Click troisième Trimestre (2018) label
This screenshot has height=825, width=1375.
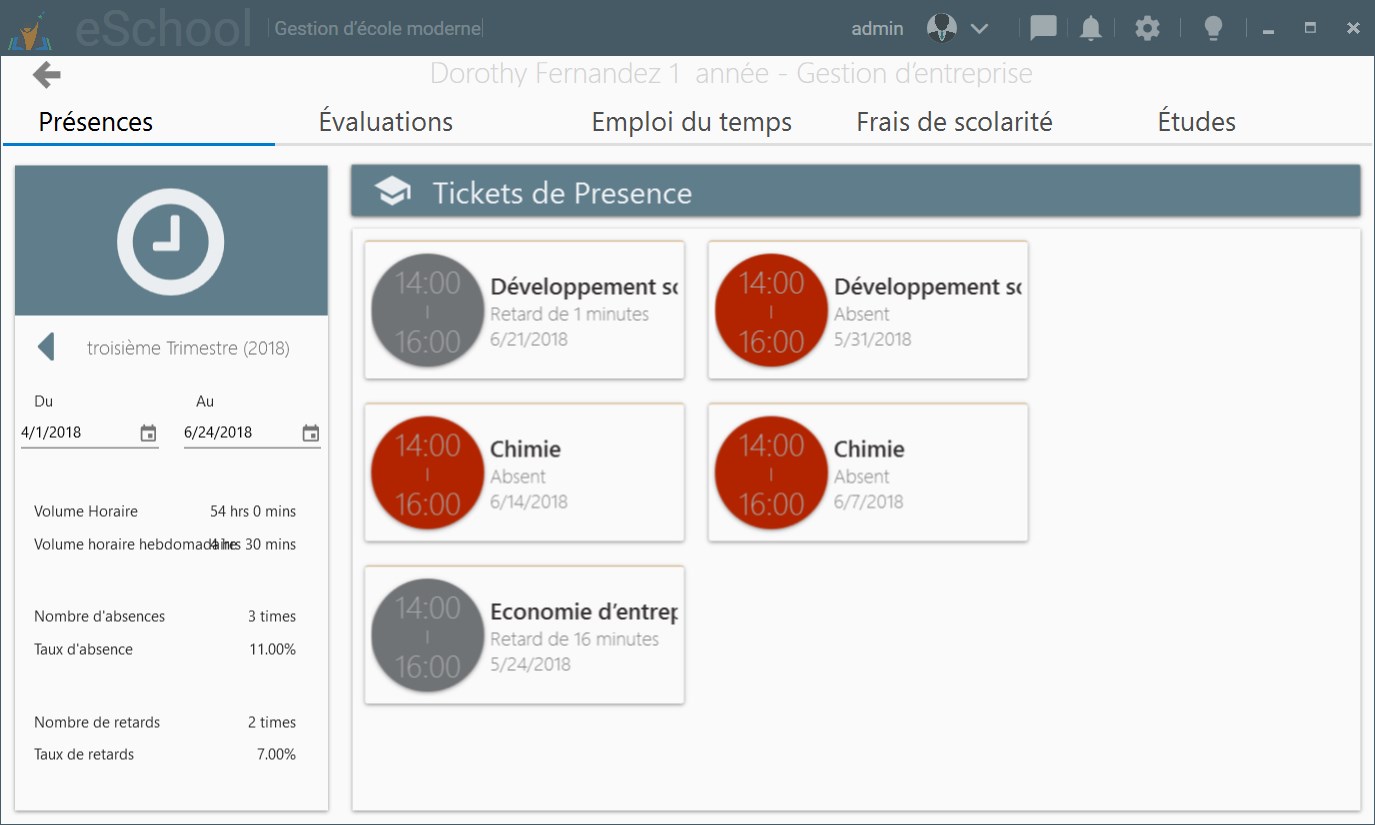(188, 348)
